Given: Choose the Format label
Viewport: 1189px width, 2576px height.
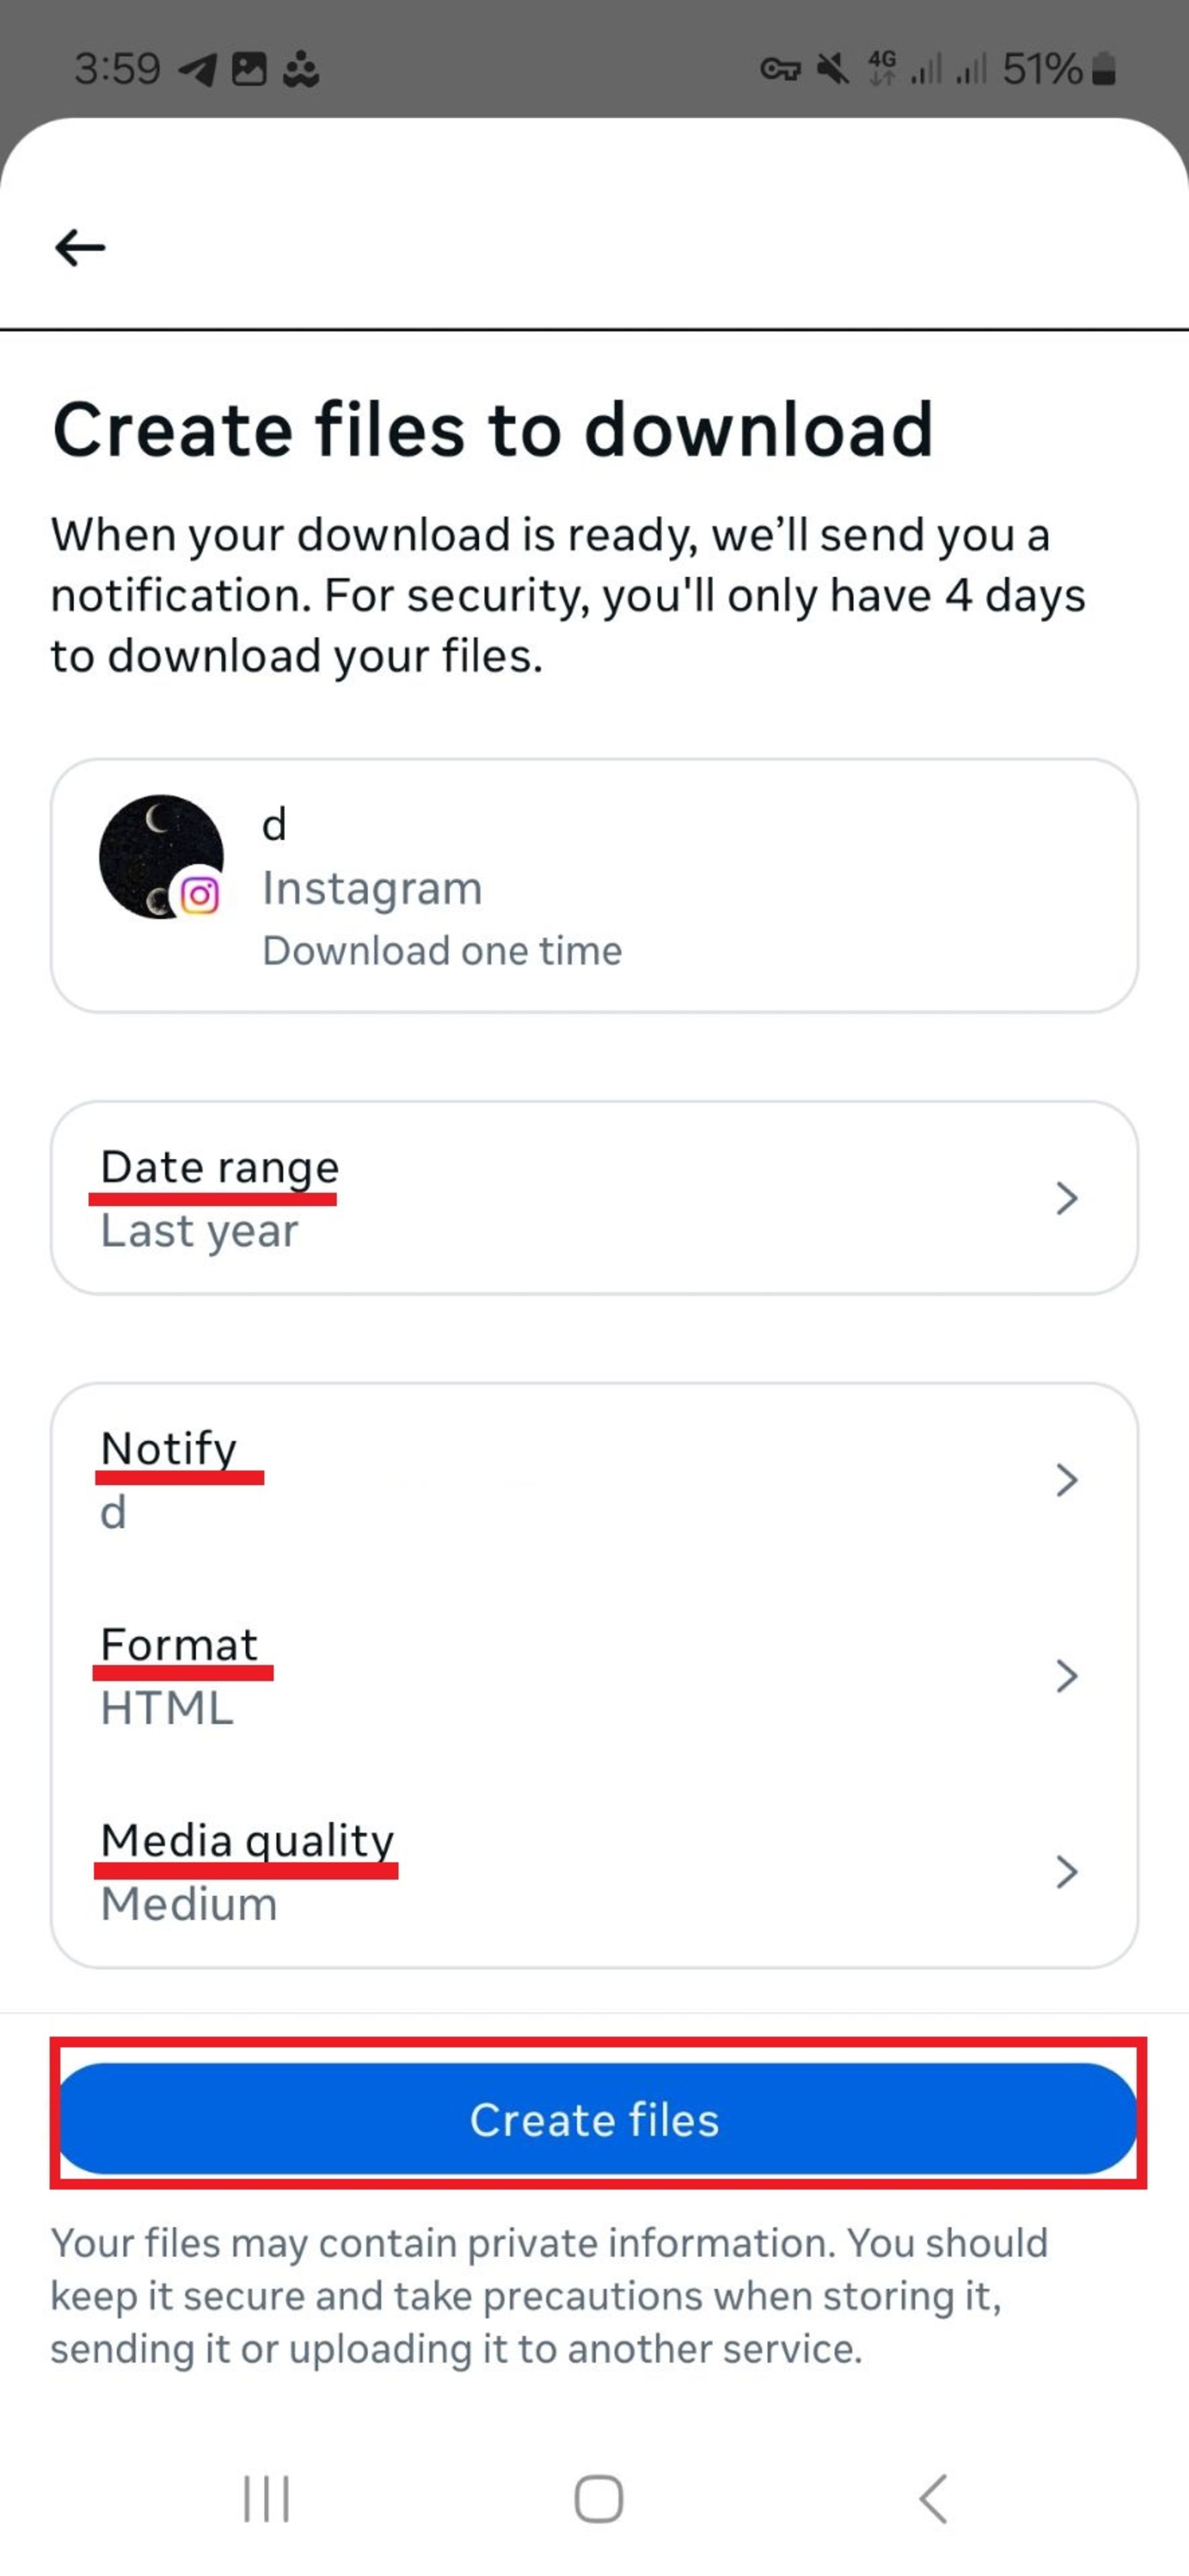Looking at the screenshot, I should coord(179,1644).
